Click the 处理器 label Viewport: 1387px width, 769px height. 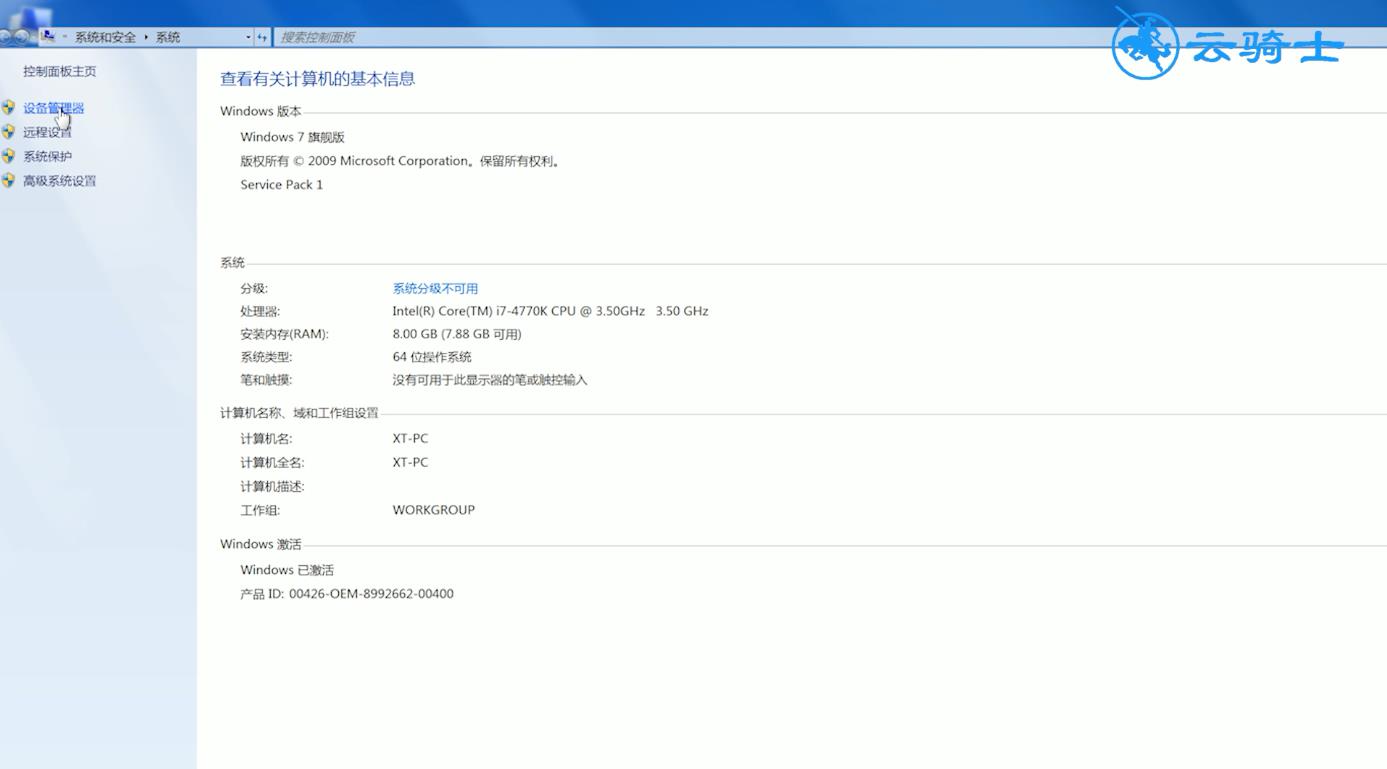[260, 311]
